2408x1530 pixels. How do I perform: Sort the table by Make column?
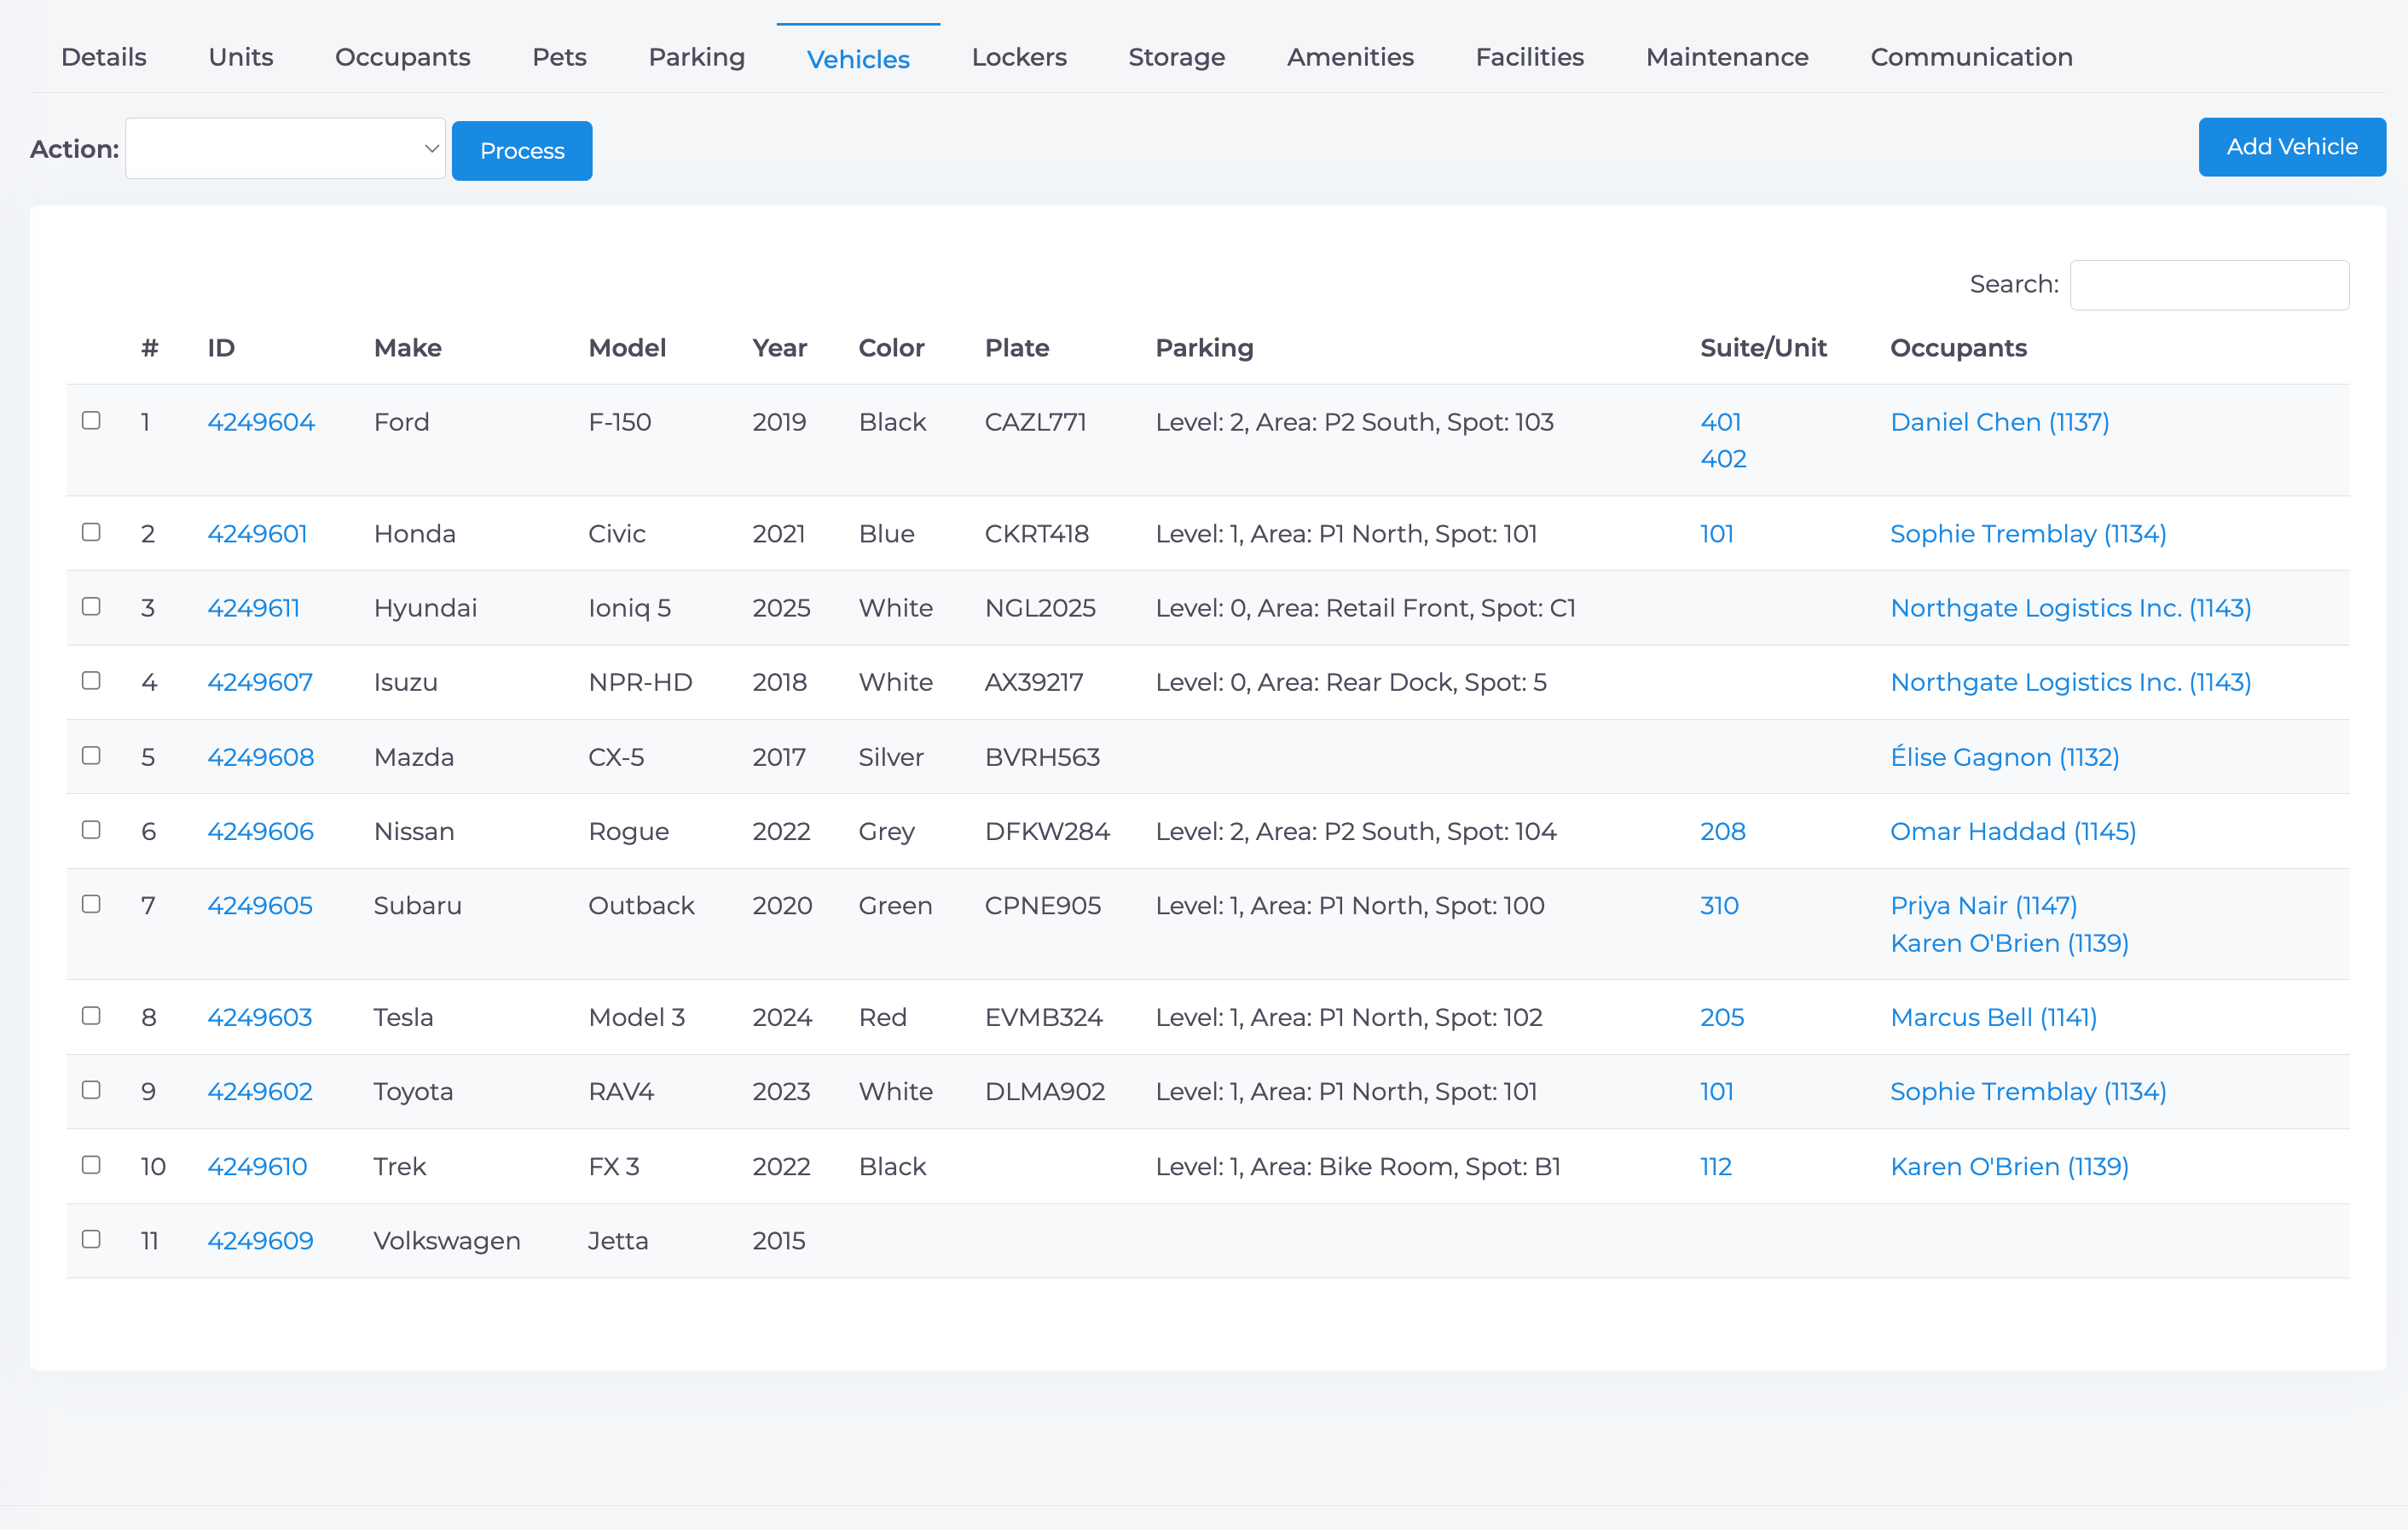coord(407,348)
